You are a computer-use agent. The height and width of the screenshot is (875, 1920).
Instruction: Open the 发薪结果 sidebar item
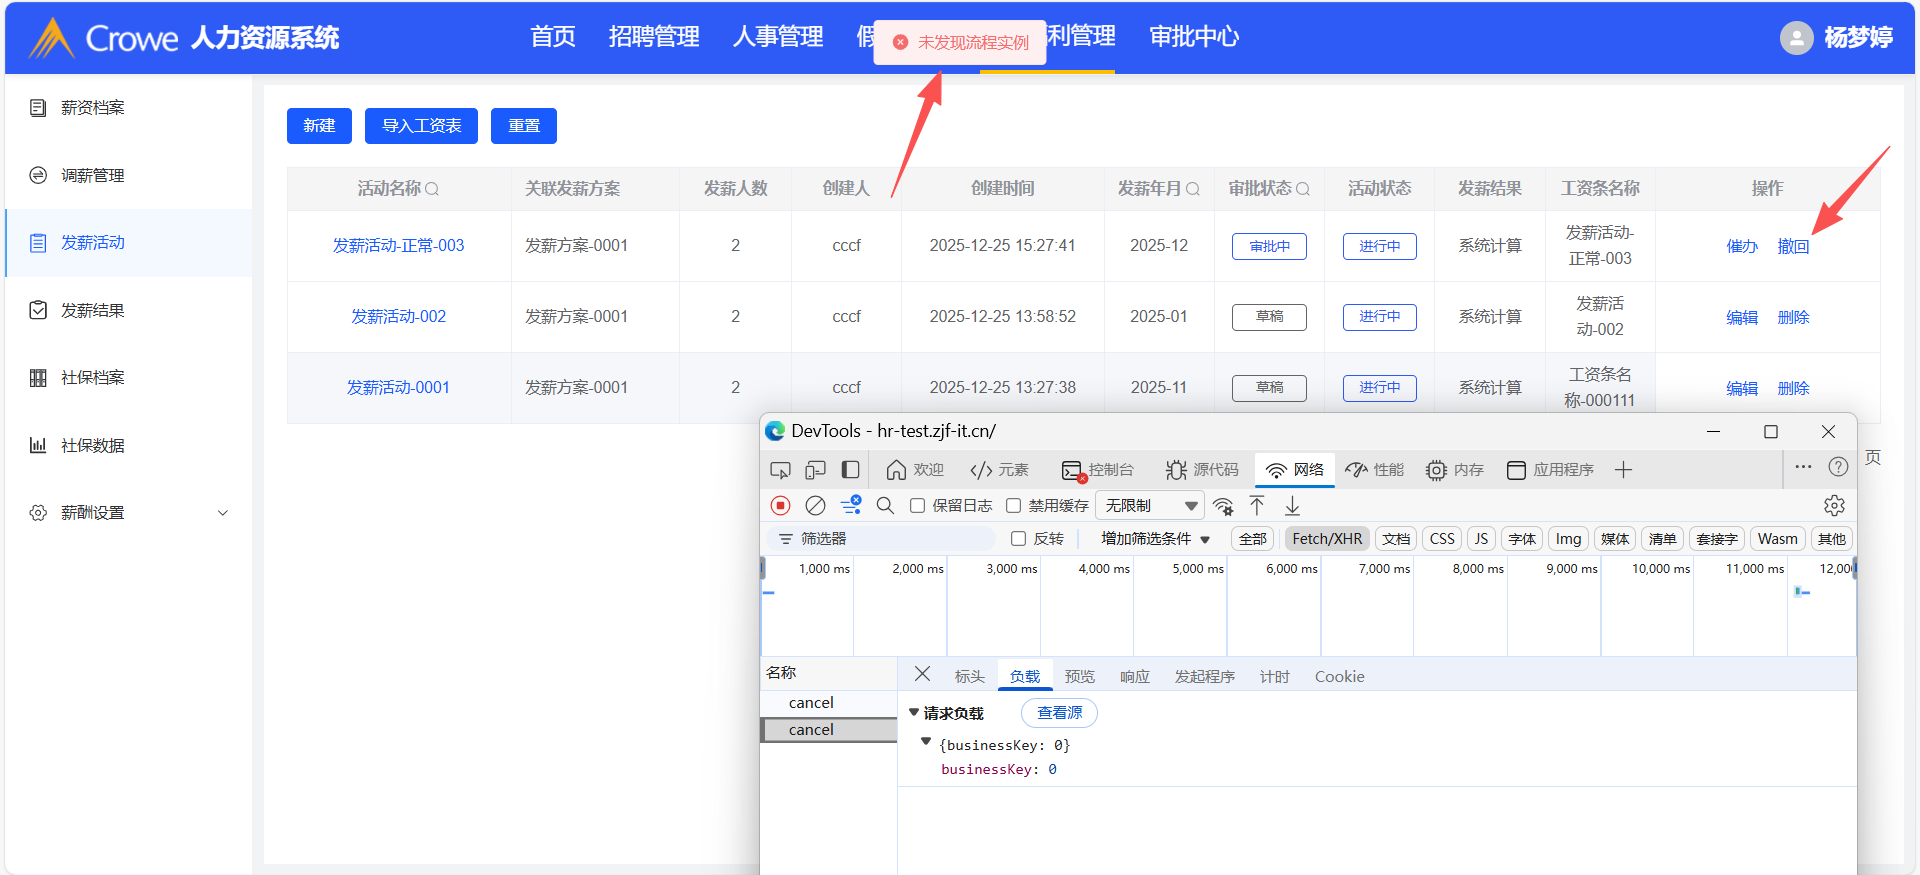pyautogui.click(x=93, y=311)
